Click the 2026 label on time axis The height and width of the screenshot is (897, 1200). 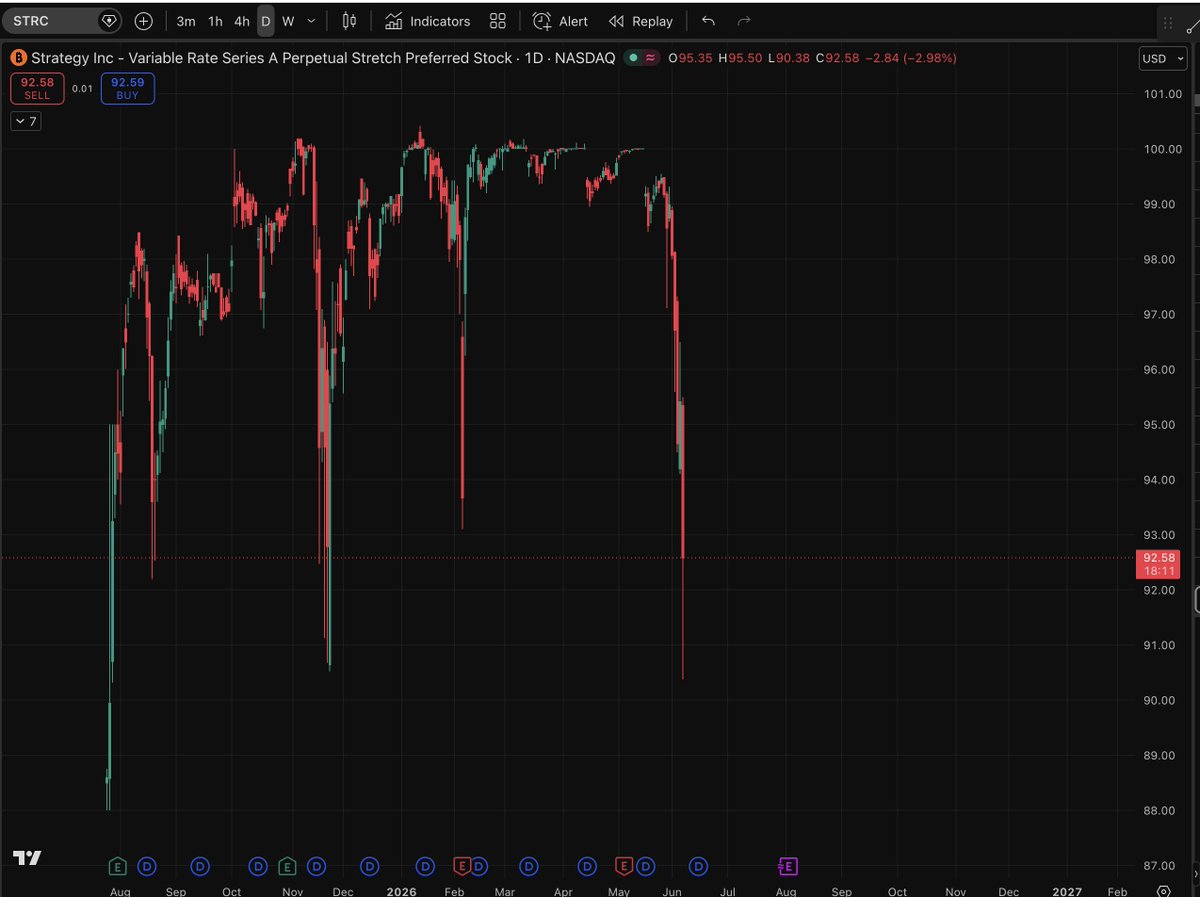[x=401, y=891]
